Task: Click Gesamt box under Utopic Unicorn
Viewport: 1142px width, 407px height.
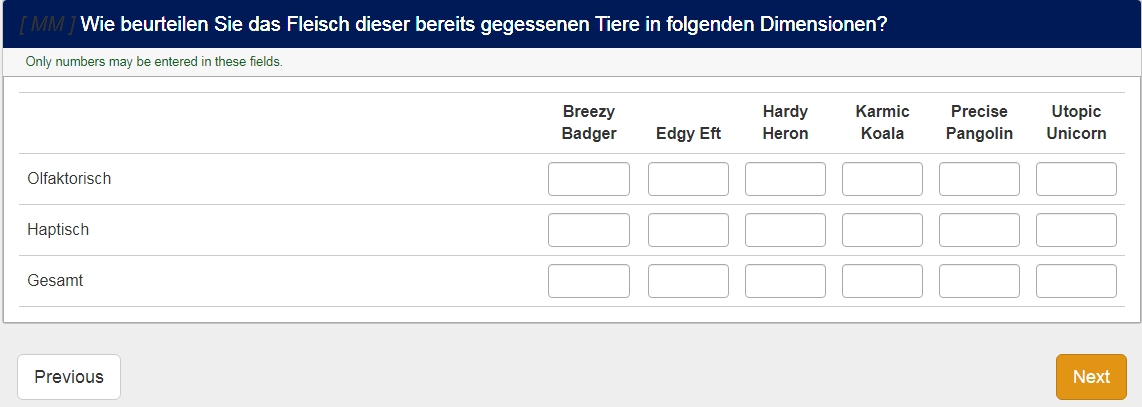Action: tap(1076, 281)
